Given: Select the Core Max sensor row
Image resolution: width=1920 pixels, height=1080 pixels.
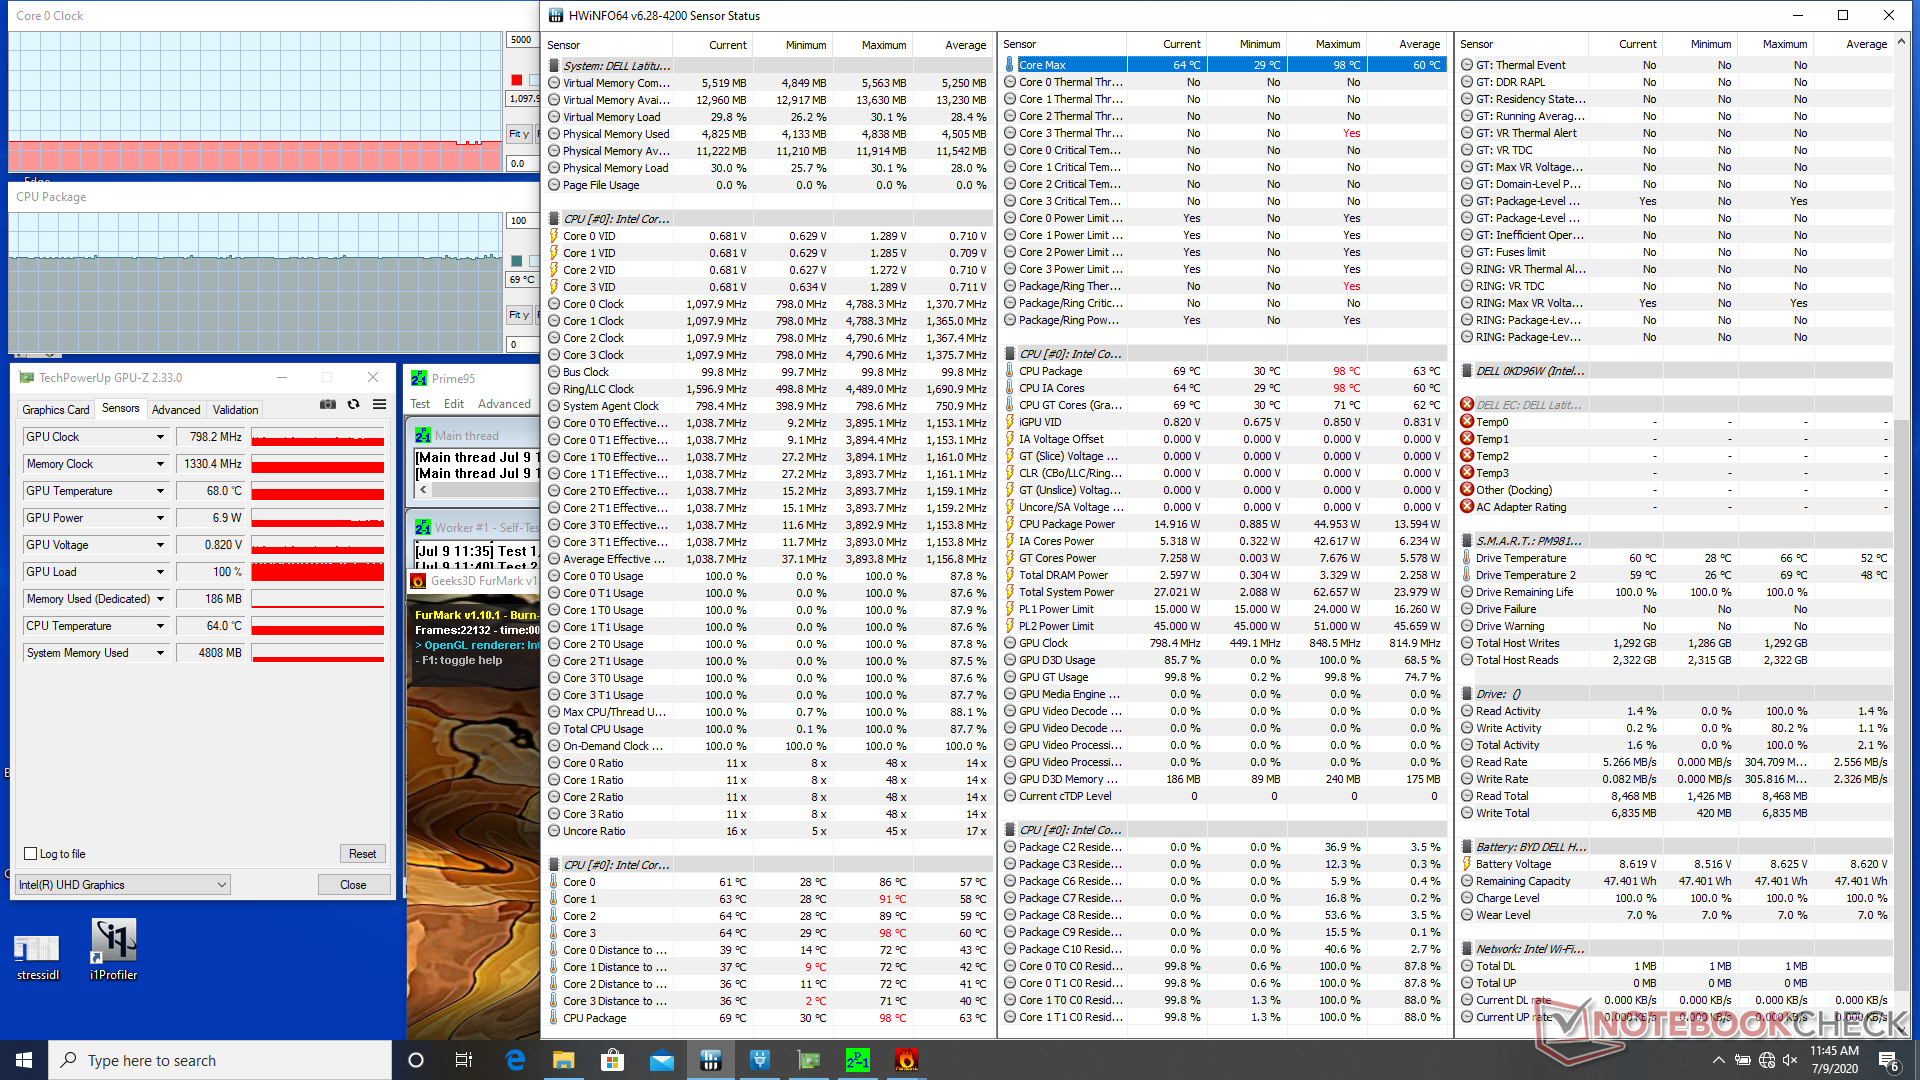Looking at the screenshot, I should tap(1224, 65).
